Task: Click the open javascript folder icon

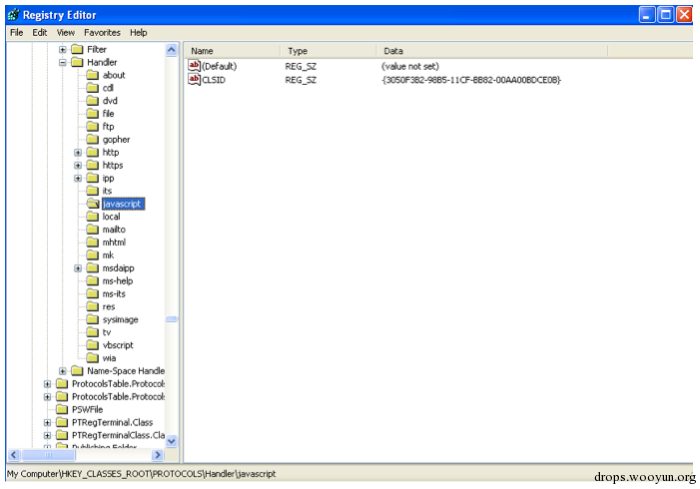Action: pyautogui.click(x=93, y=204)
